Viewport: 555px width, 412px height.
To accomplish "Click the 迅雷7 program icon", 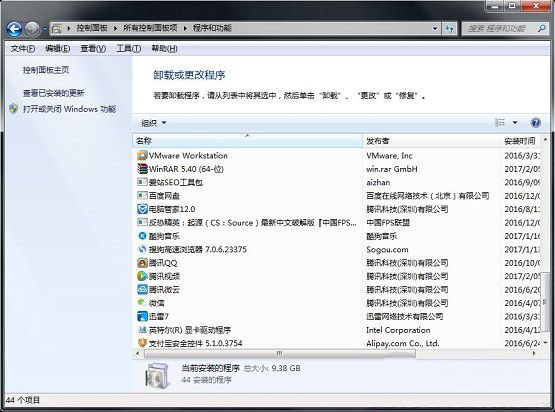I will point(142,316).
